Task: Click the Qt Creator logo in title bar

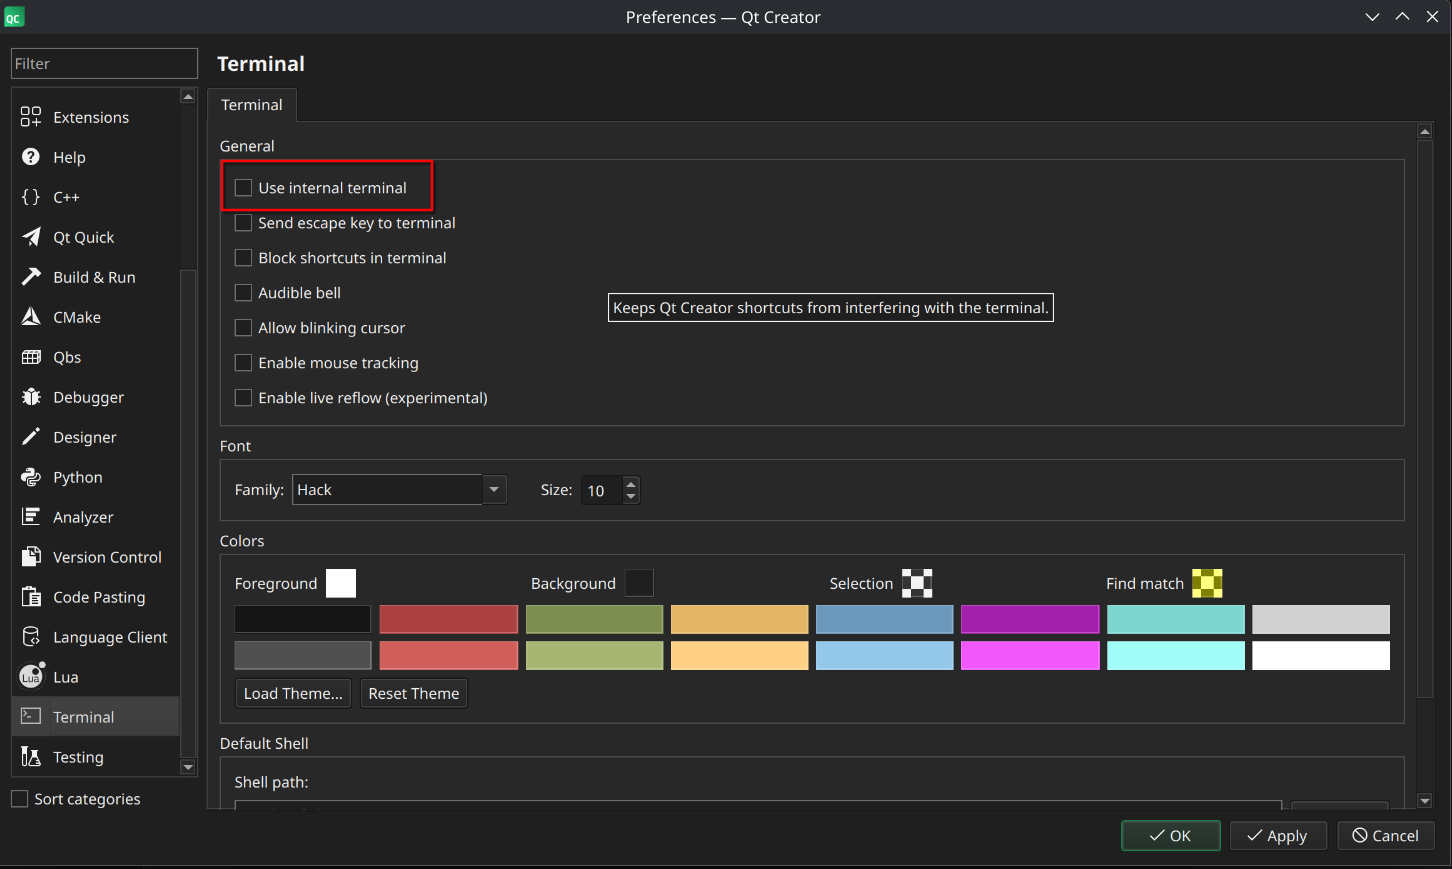Action: pyautogui.click(x=13, y=17)
